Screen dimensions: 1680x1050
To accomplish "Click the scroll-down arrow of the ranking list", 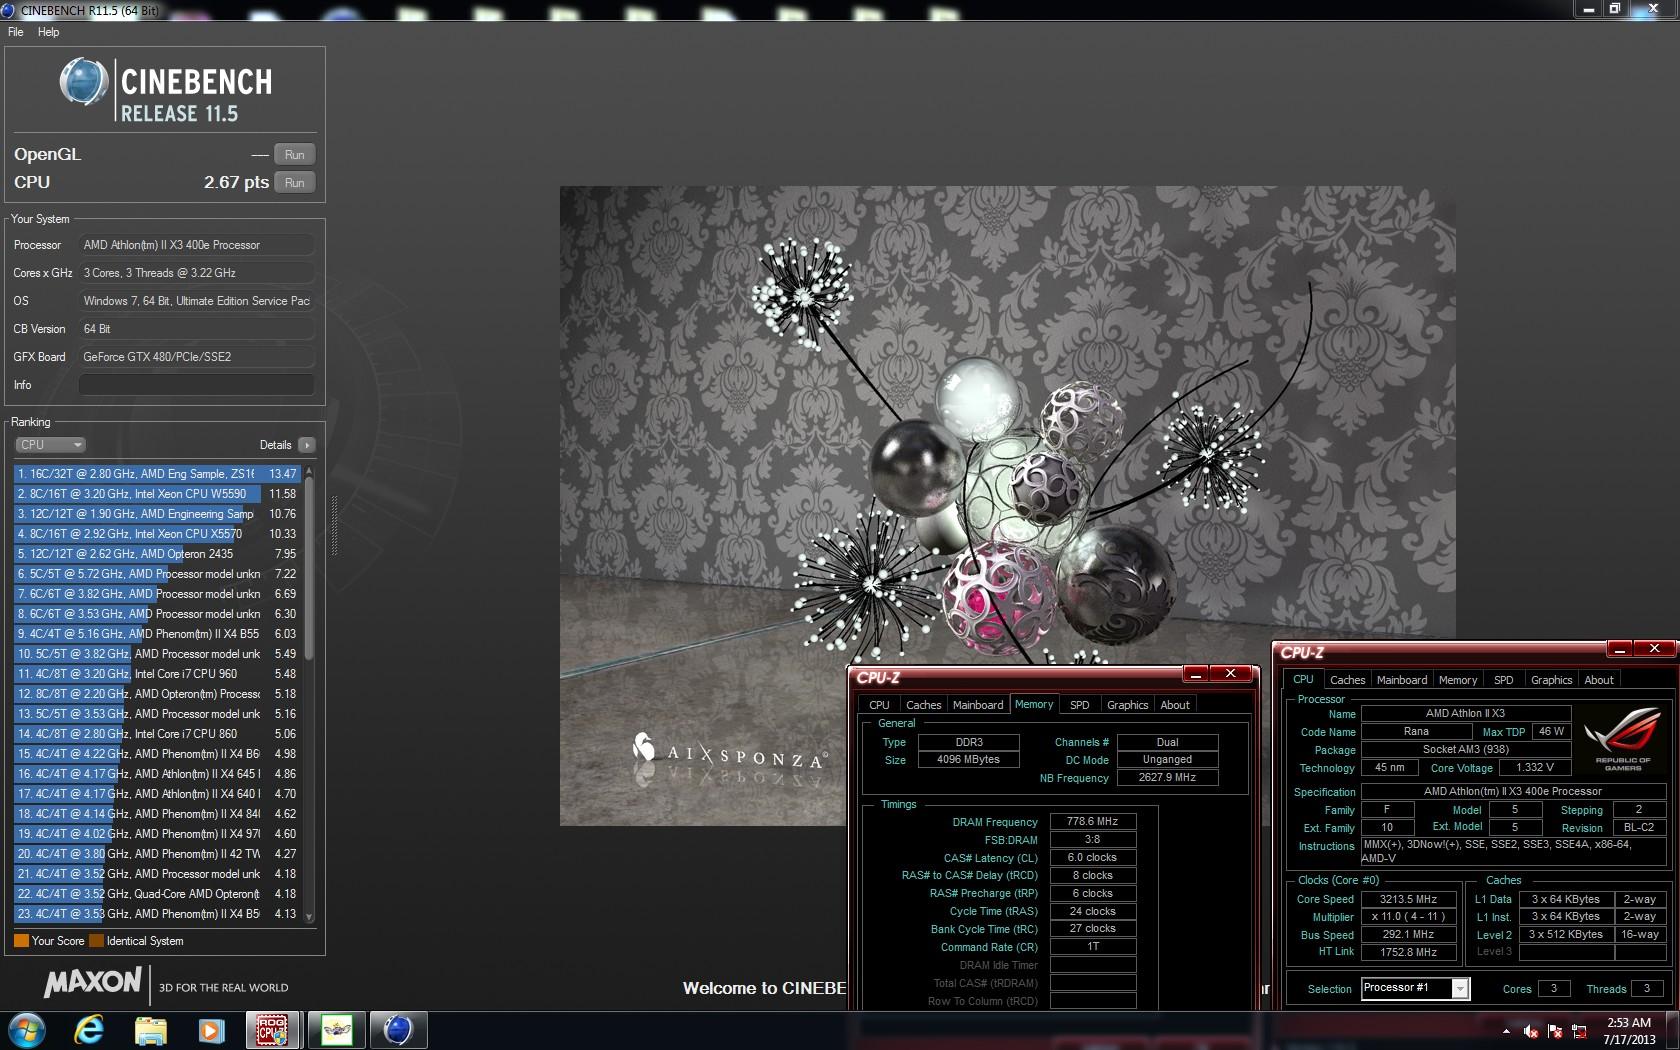I will point(309,916).
